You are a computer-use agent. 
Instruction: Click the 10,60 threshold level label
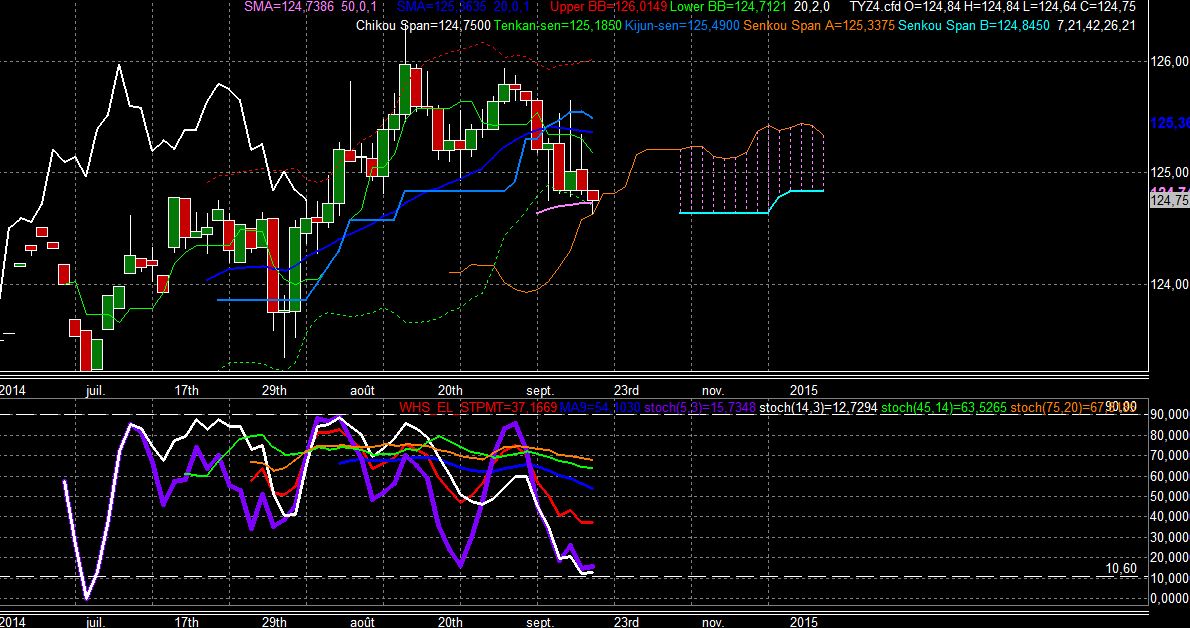click(1122, 569)
